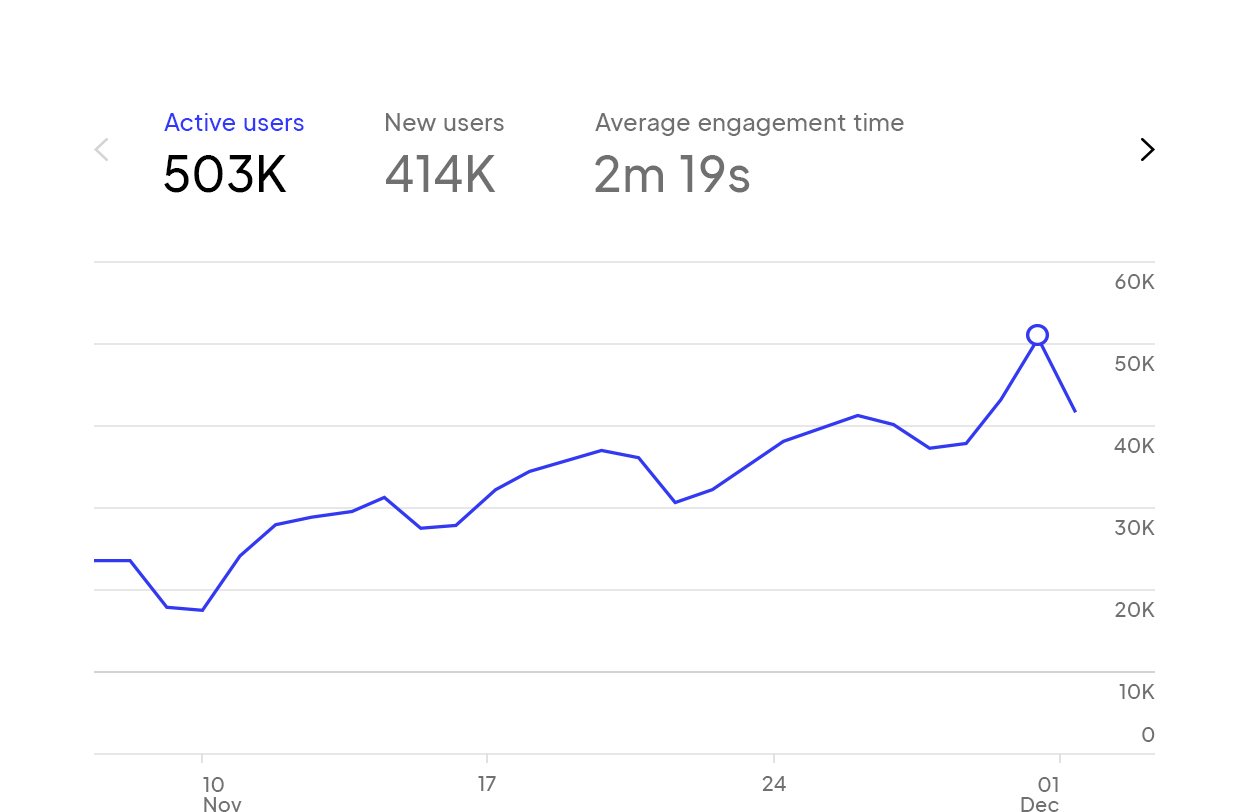Toggle the New users metric display
Viewport: 1248px width, 812px height.
click(444, 122)
